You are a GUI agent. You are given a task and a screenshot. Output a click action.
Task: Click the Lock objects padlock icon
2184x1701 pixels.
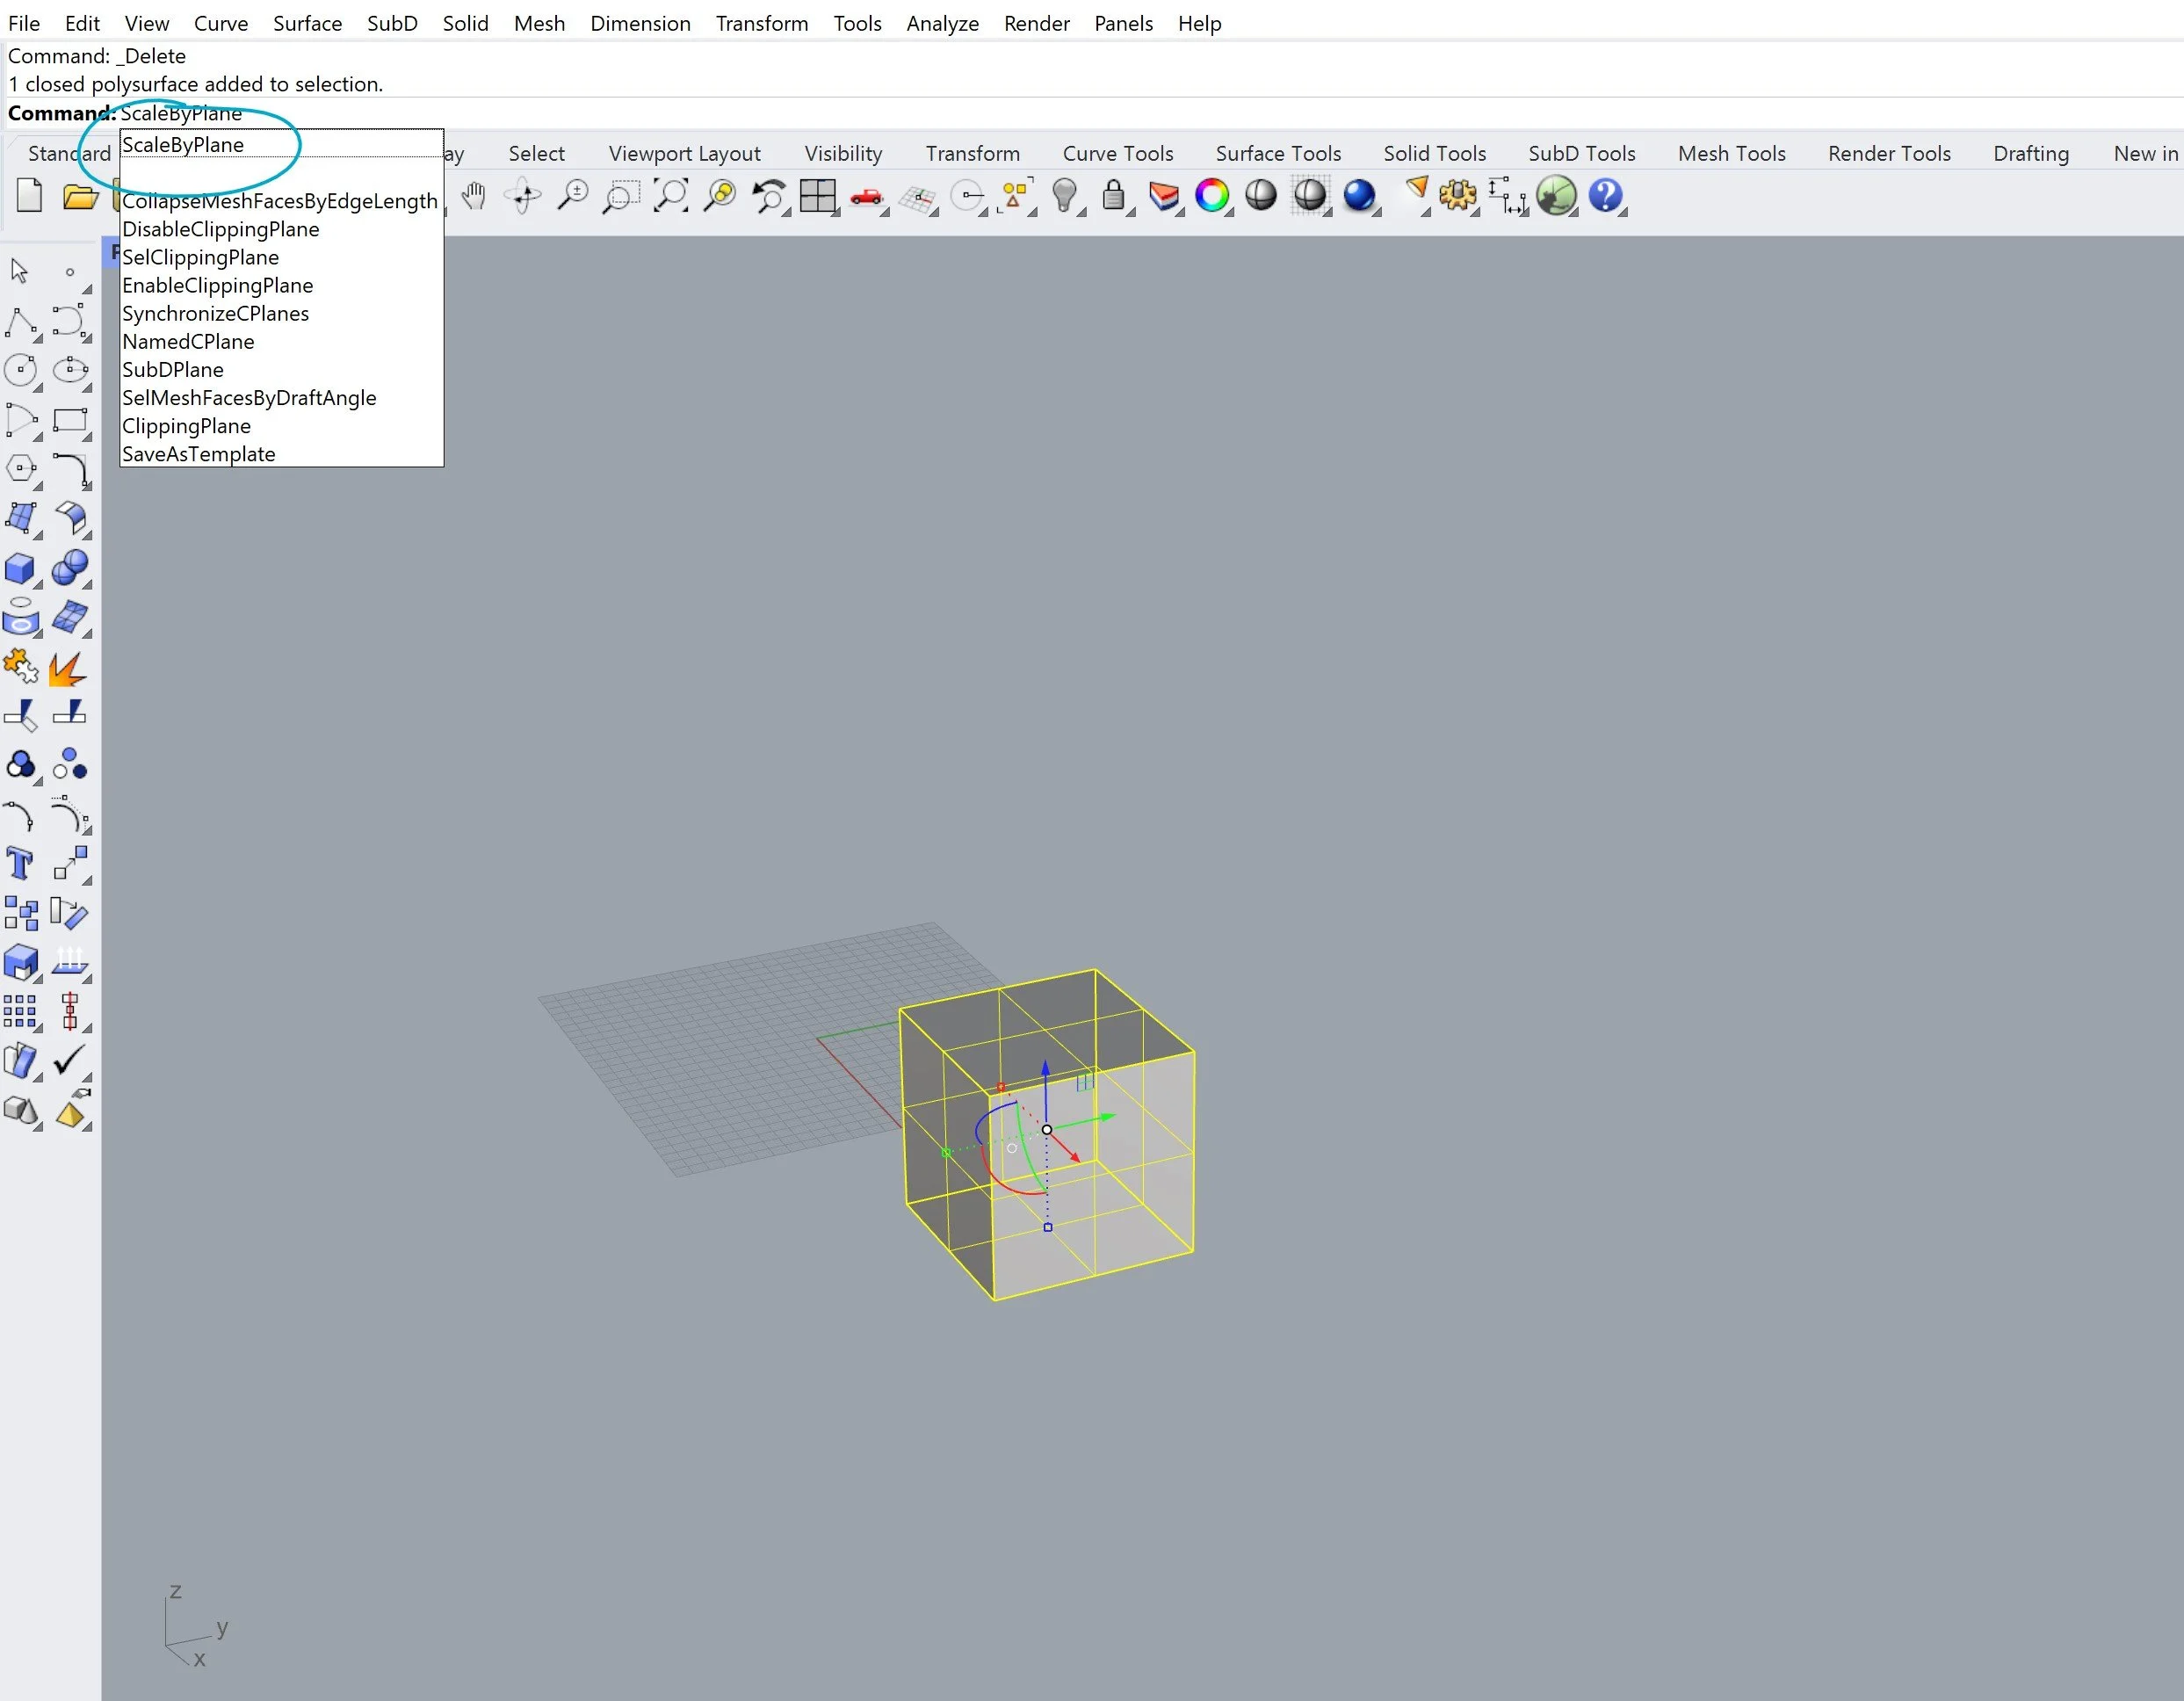click(1113, 196)
